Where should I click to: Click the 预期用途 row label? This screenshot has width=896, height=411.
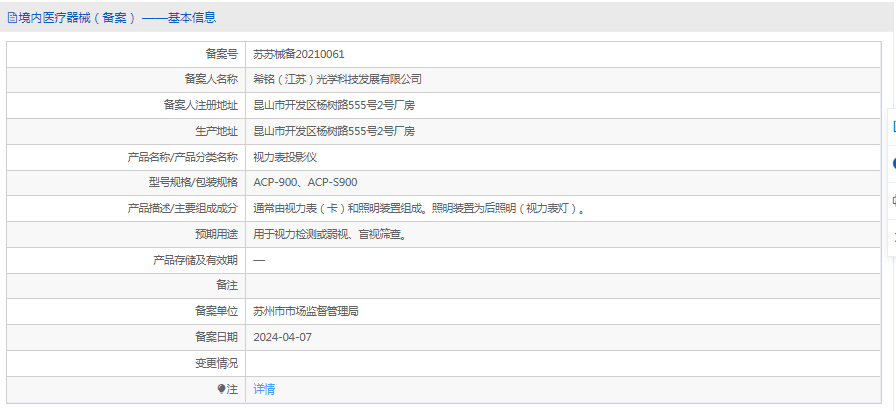(x=216, y=234)
